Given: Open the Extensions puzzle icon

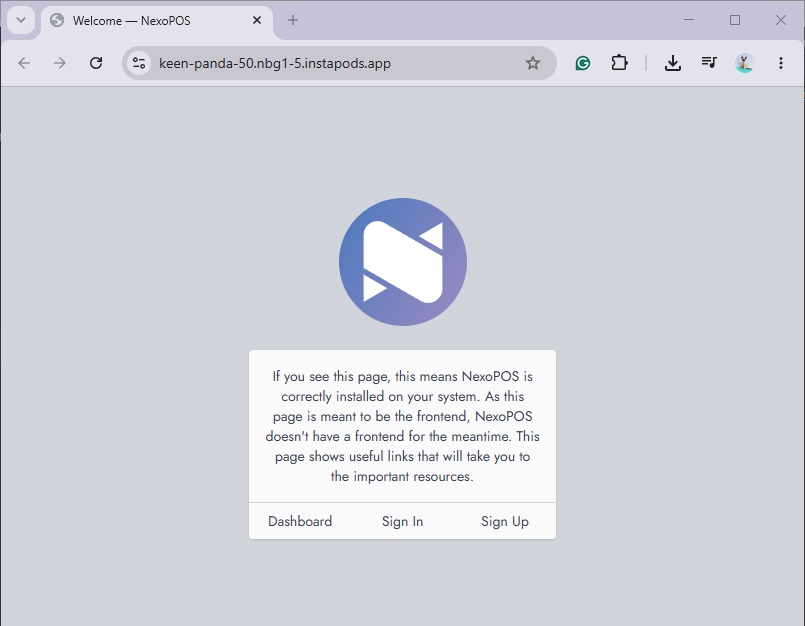Looking at the screenshot, I should [x=619, y=63].
